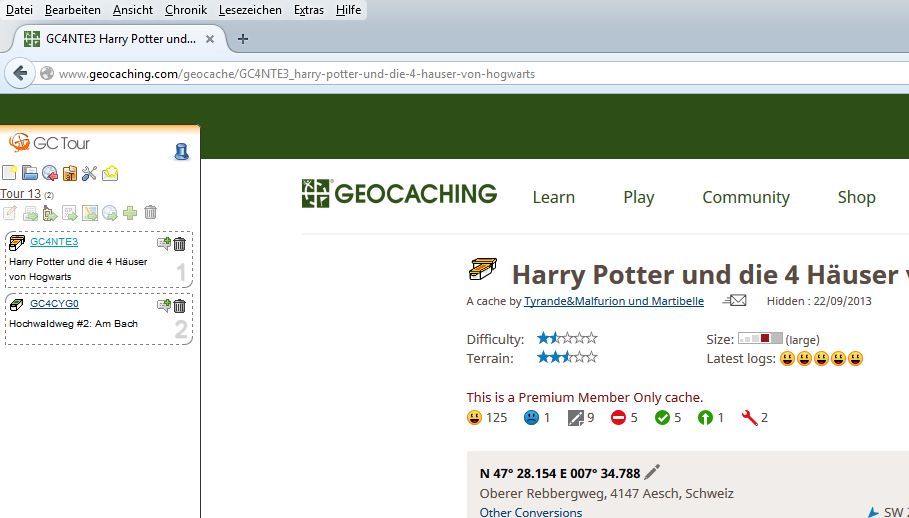Click the GPX download icon under Tour 13
The height and width of the screenshot is (518, 909).
pos(70,213)
